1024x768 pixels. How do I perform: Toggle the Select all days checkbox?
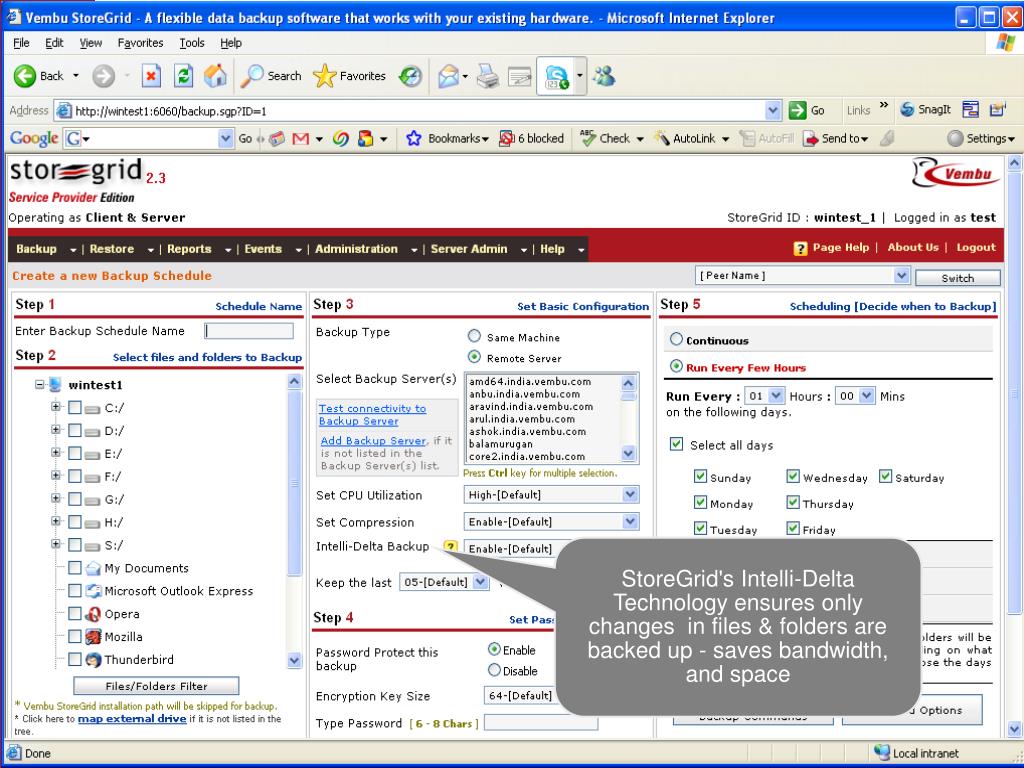pyautogui.click(x=677, y=444)
